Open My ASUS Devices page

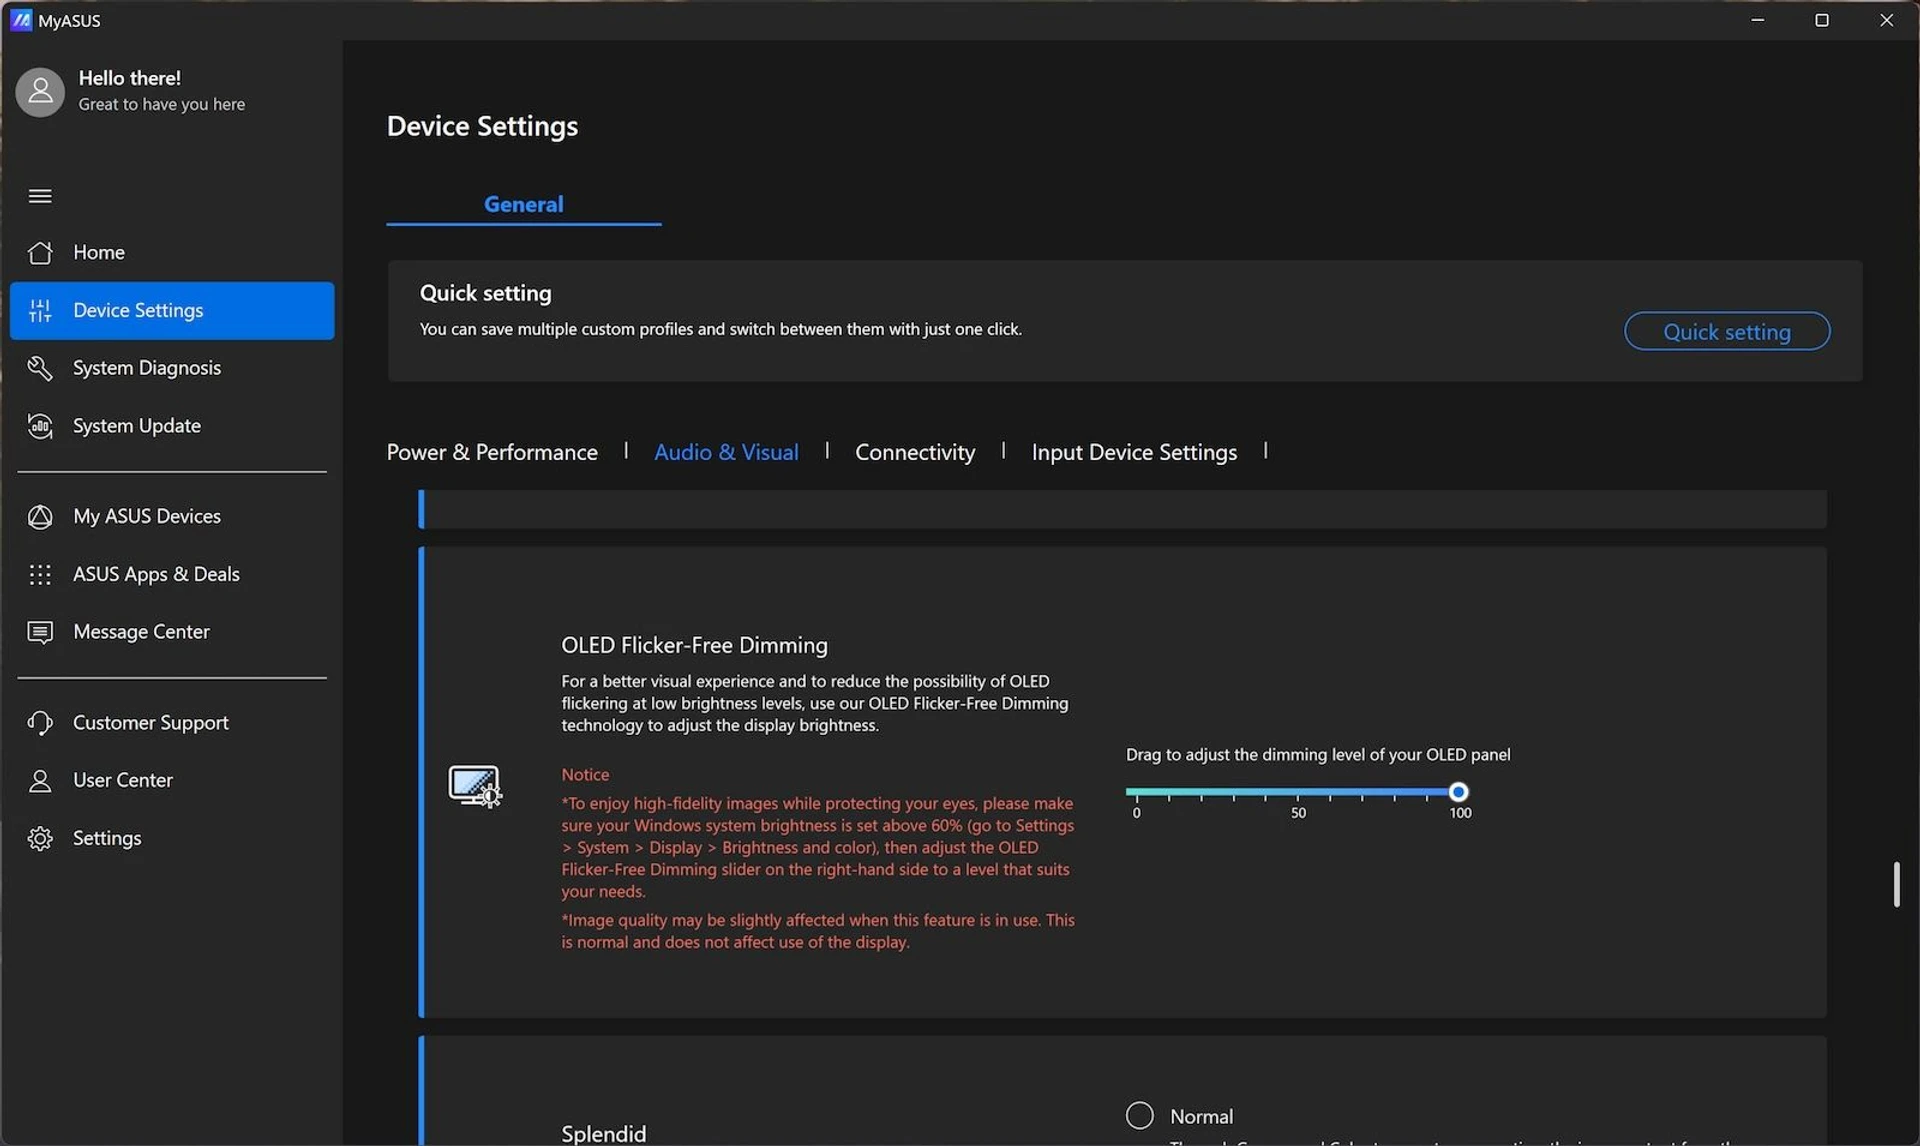172,517
